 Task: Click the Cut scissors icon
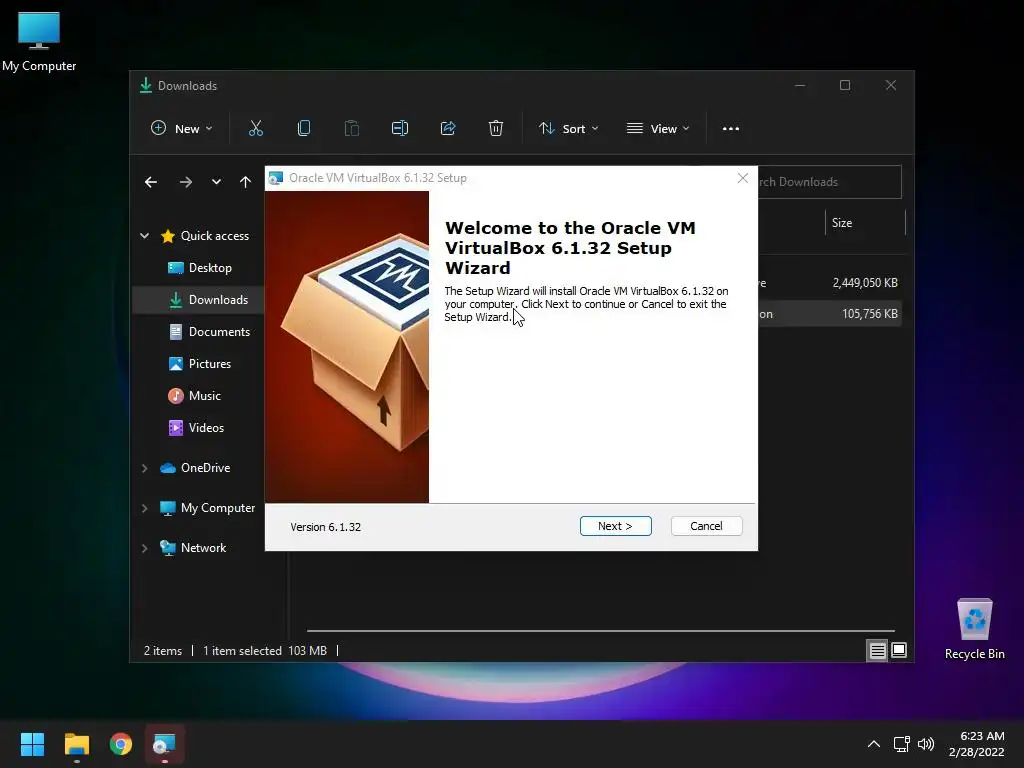tap(256, 129)
